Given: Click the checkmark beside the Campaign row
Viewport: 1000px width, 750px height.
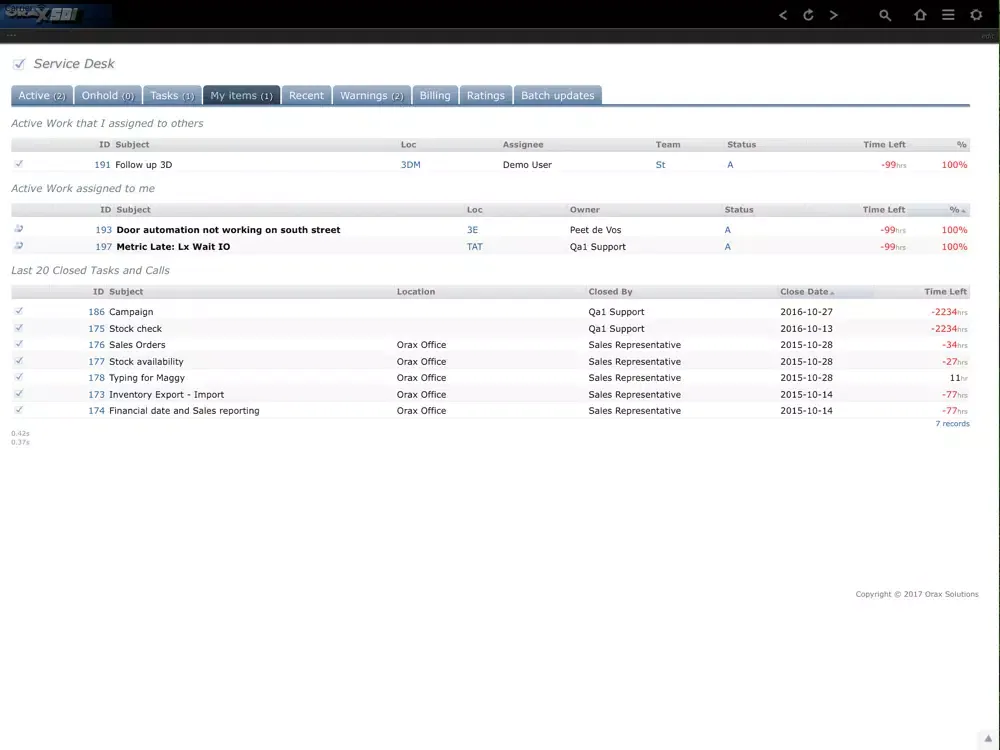Looking at the screenshot, I should click(x=19, y=311).
